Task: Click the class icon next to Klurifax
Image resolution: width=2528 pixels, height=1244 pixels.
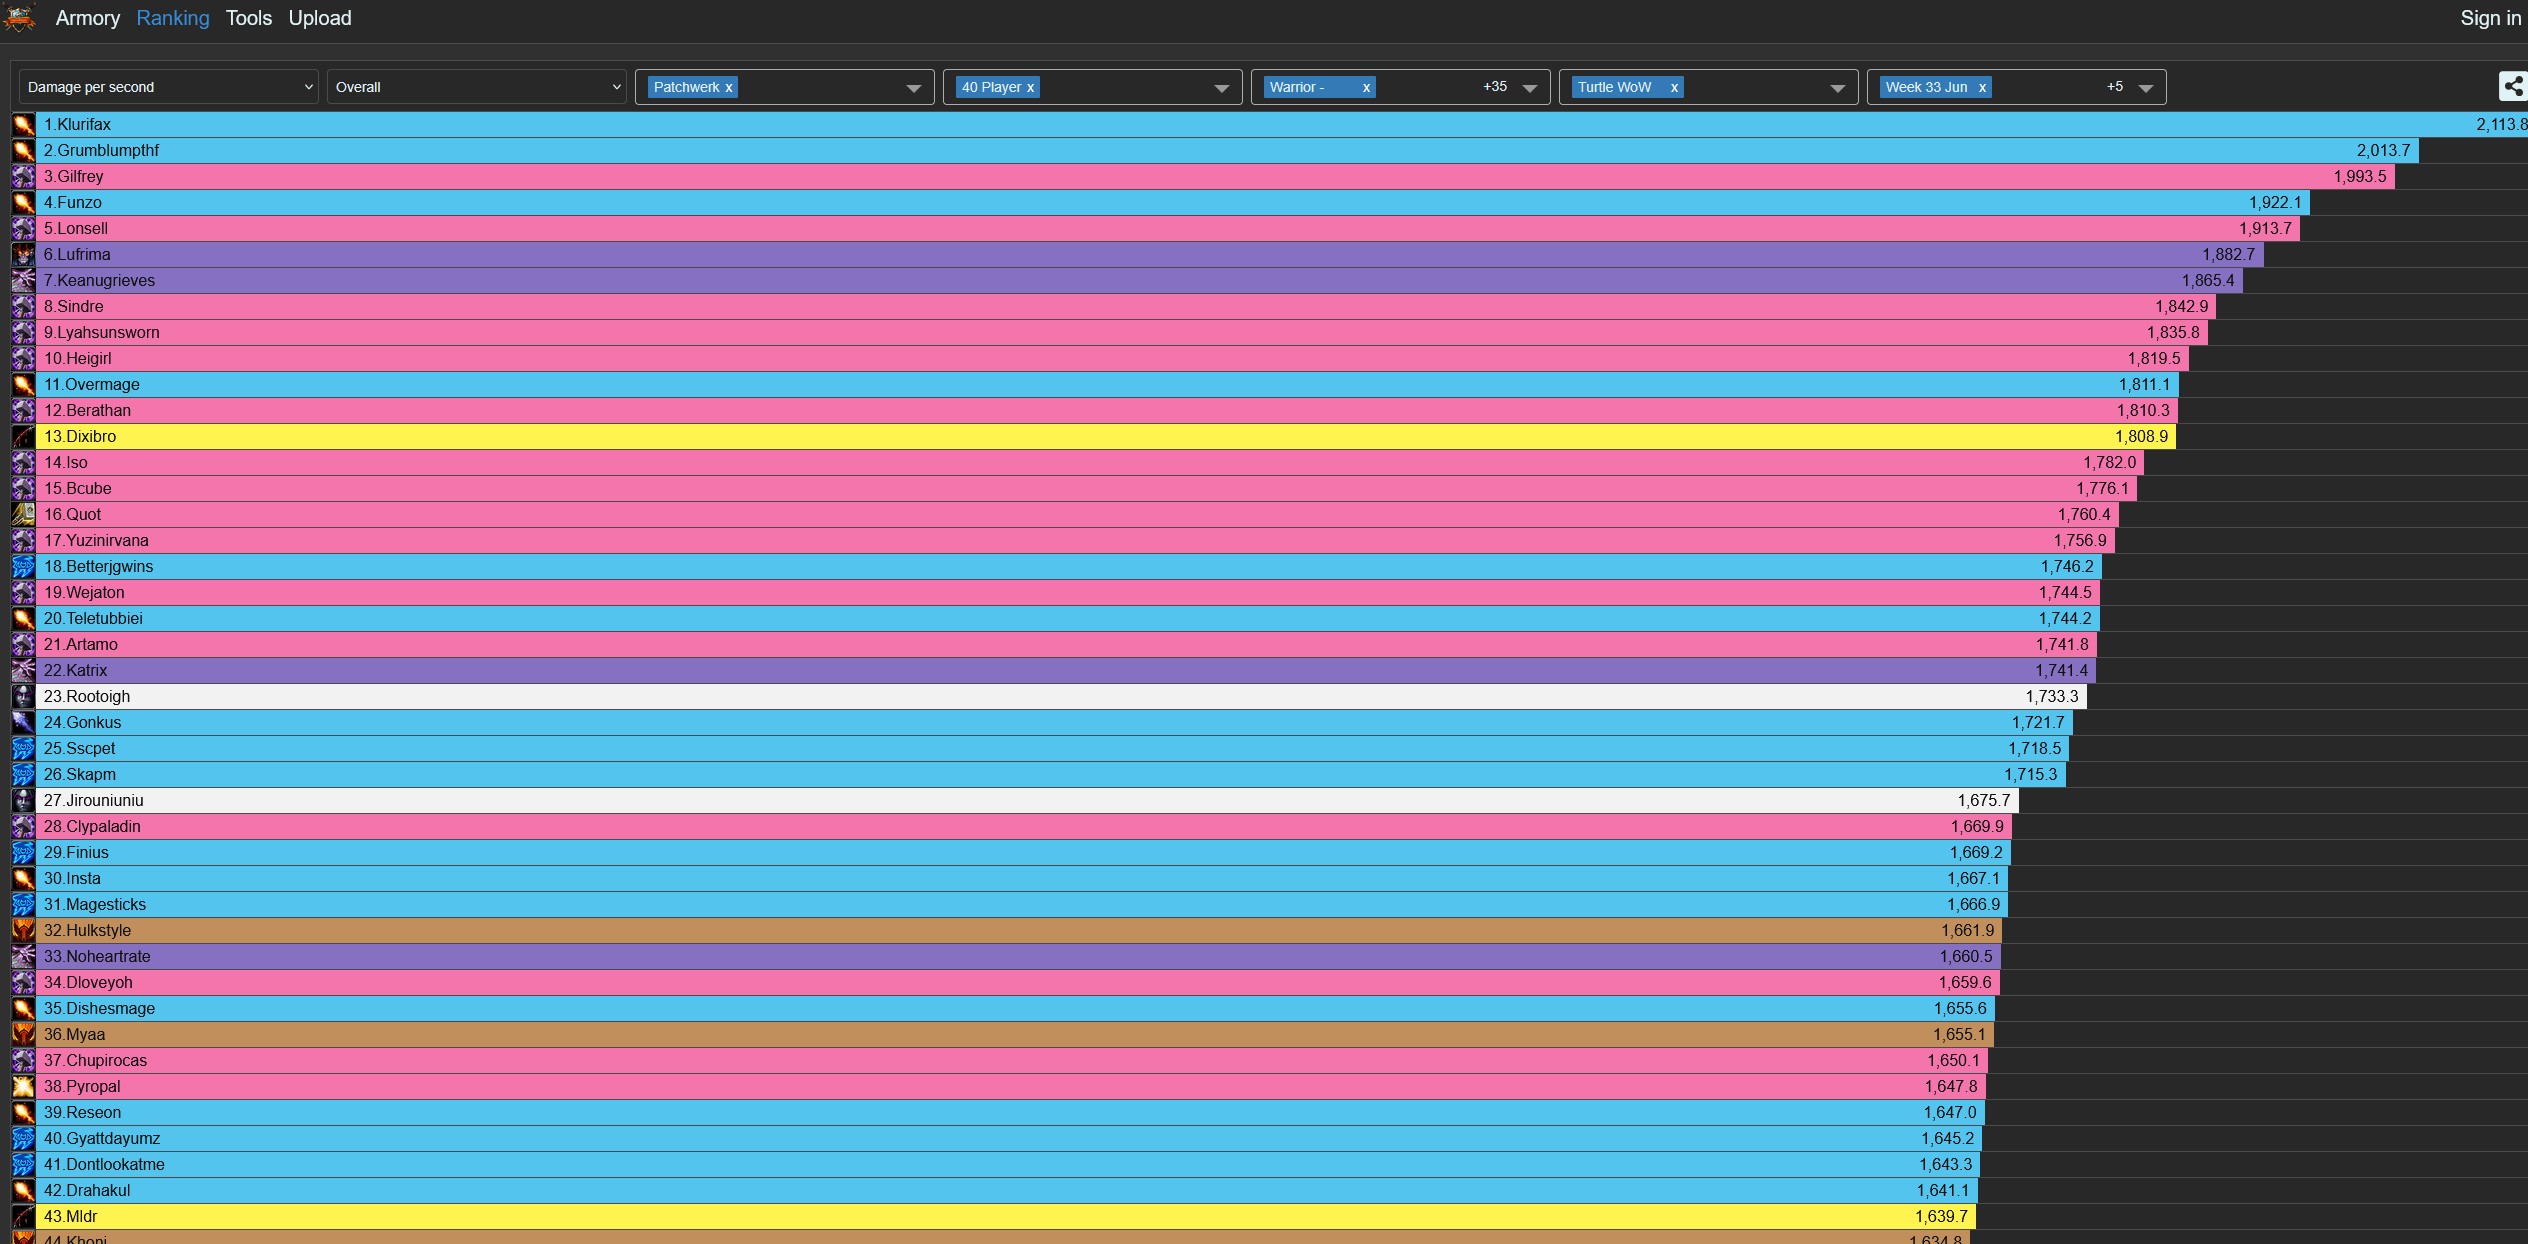Action: click(x=23, y=125)
